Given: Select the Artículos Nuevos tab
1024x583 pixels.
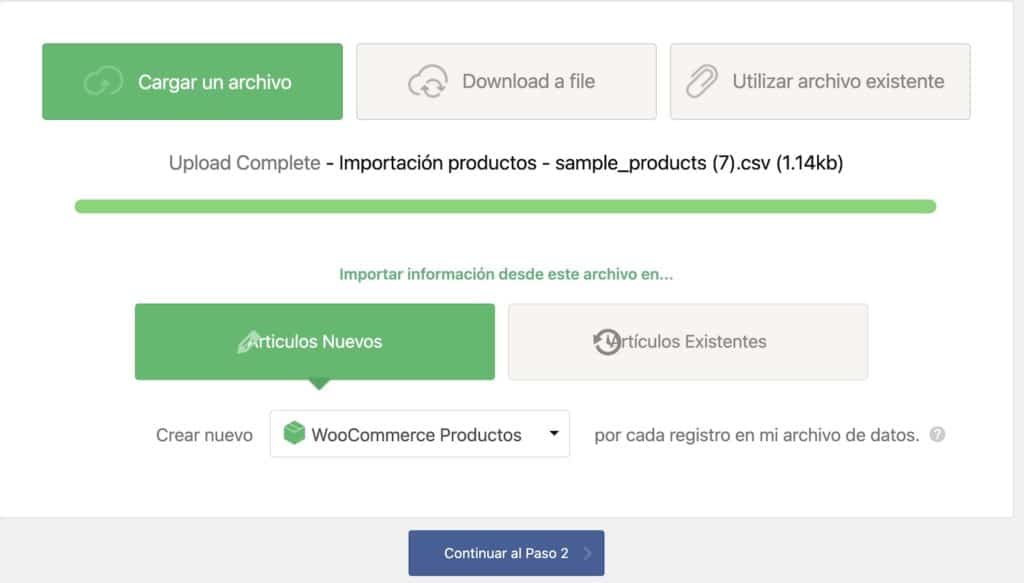Looking at the screenshot, I should [315, 341].
